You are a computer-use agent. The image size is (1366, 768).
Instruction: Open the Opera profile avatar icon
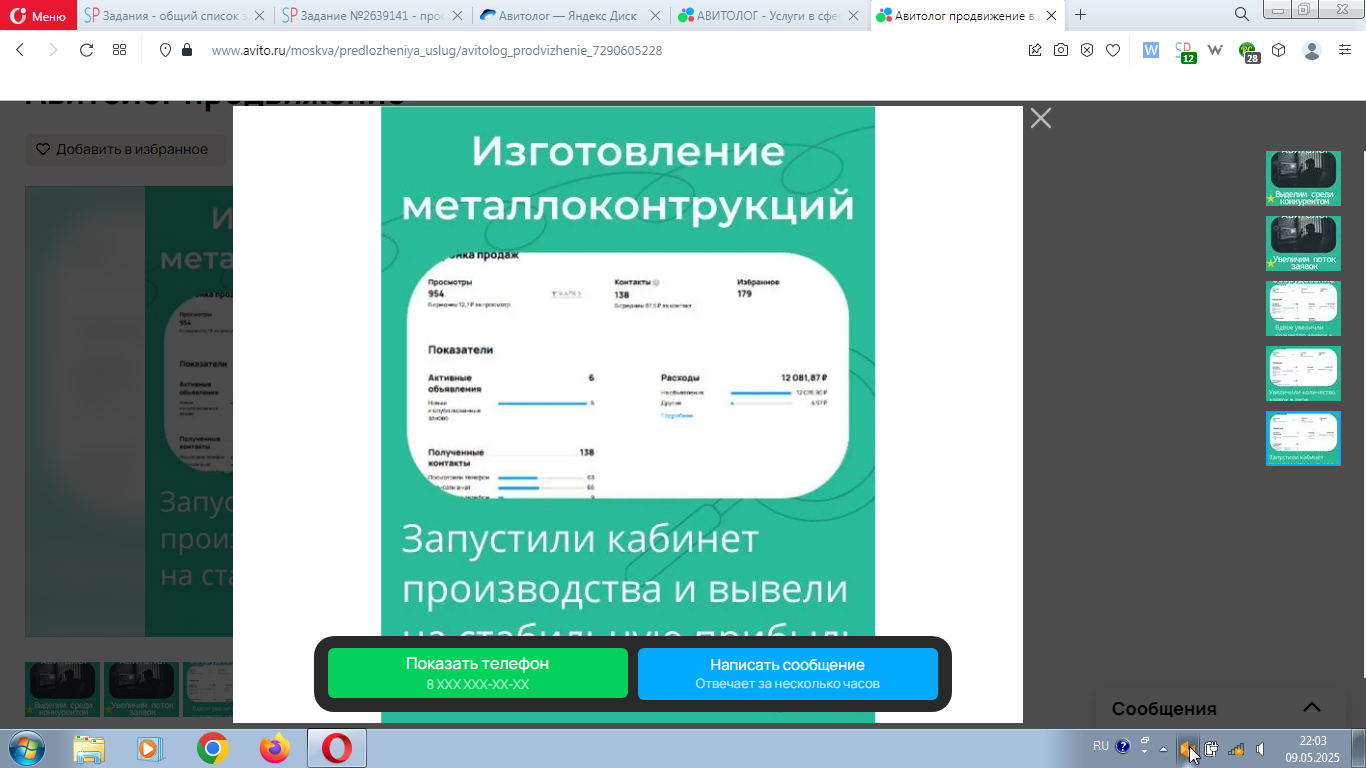point(1312,50)
